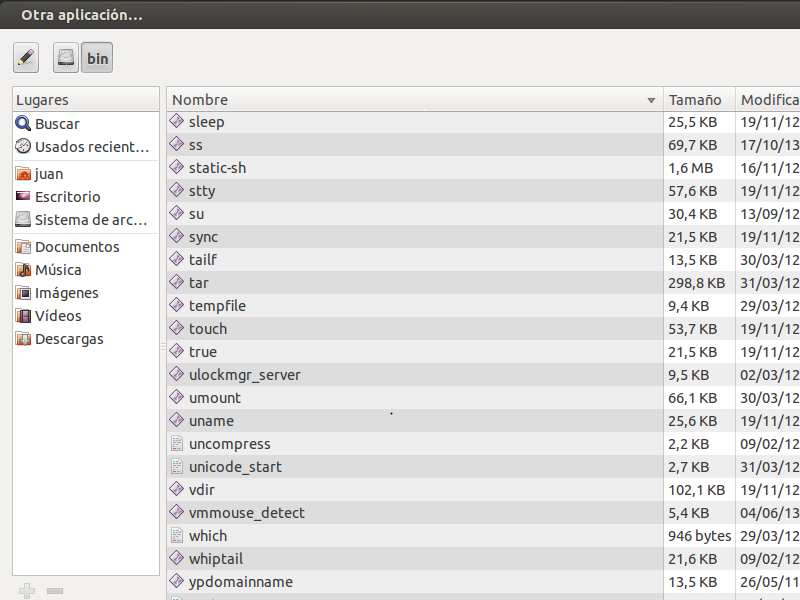Open the Música bookmark
Image resolution: width=800 pixels, height=600 pixels.
(x=58, y=270)
